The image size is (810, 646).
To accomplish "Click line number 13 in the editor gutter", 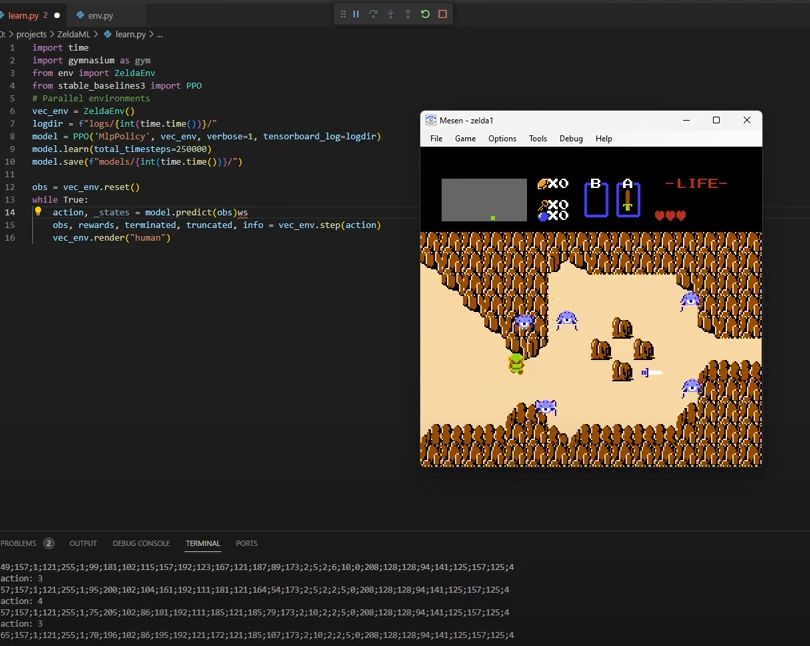I will [10, 199].
